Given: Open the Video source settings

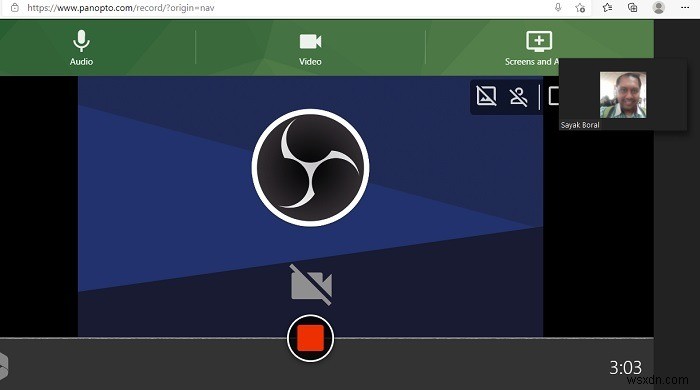Looking at the screenshot, I should [310, 49].
